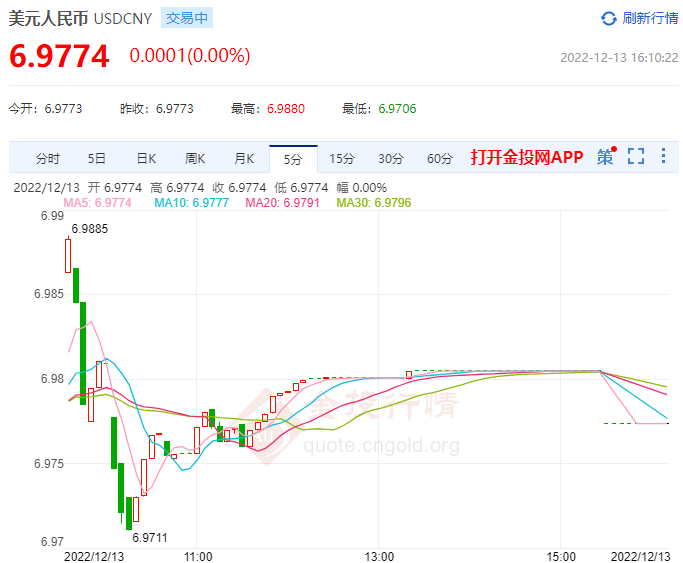Click the refresh quotes circular arrow icon
Viewport: 683px width, 563px height.
pos(609,18)
